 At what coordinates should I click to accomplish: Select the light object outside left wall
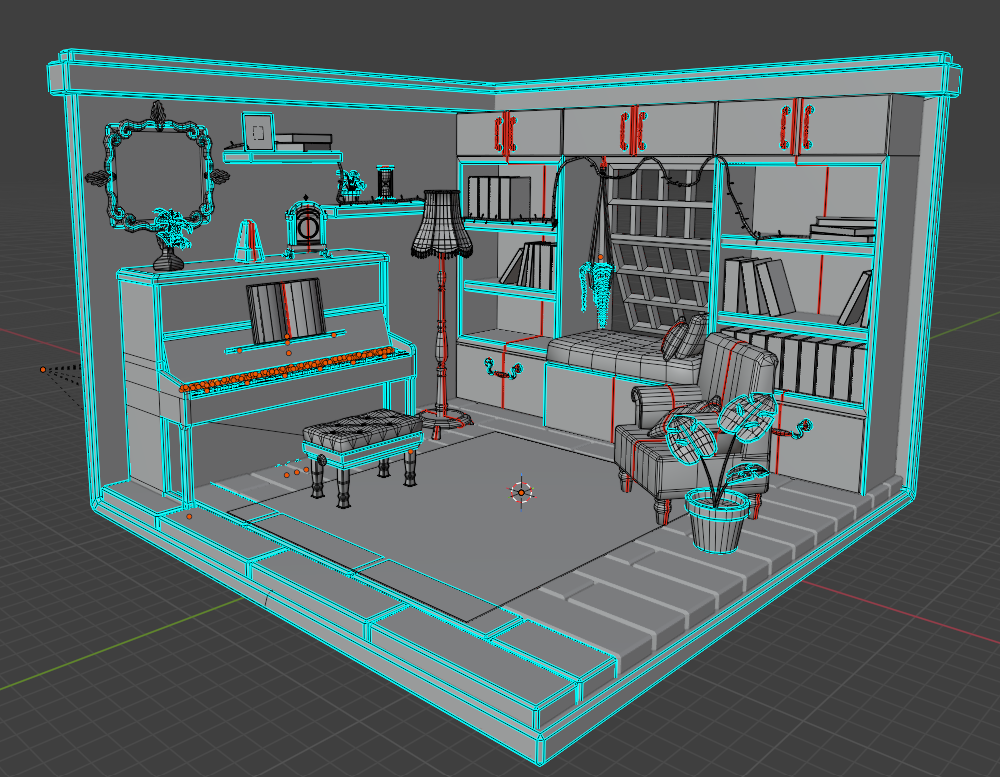[x=43, y=370]
